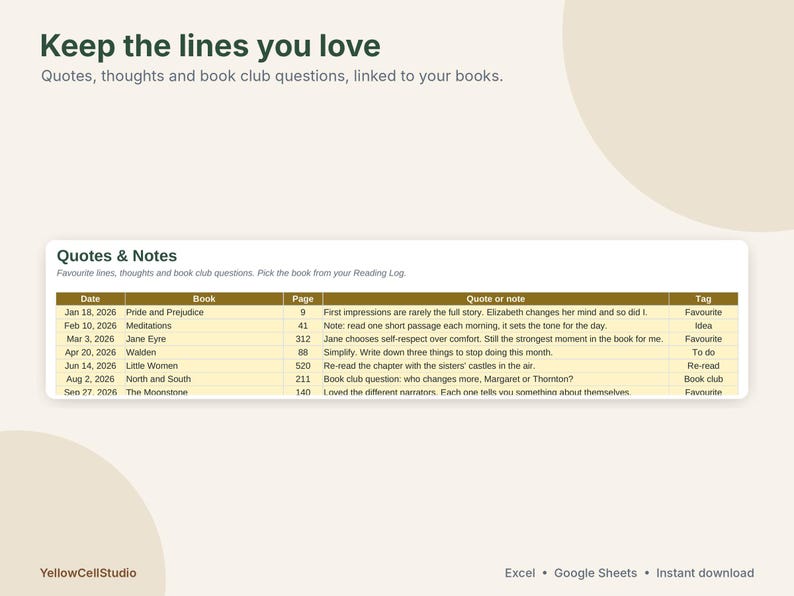This screenshot has width=794, height=596.
Task: Click the 'Loved the different narrators' note cell
Action: point(496,391)
